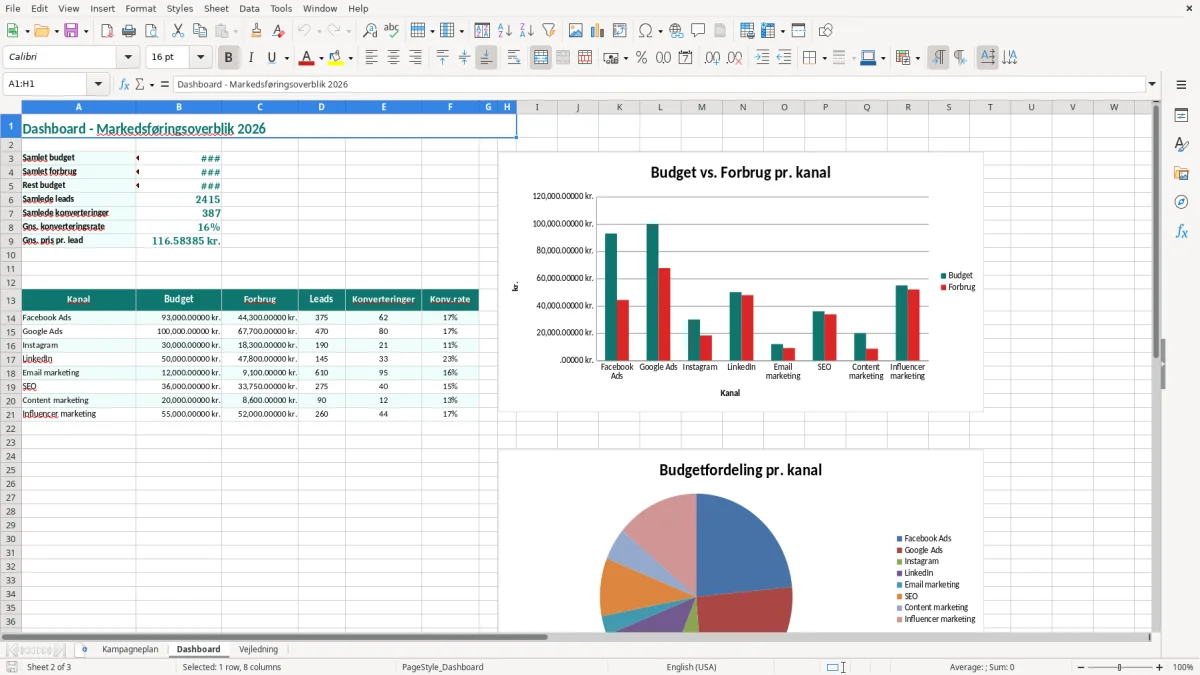The width and height of the screenshot is (1200, 675).
Task: Toggle Left-to-Right text direction
Action: (x=938, y=58)
